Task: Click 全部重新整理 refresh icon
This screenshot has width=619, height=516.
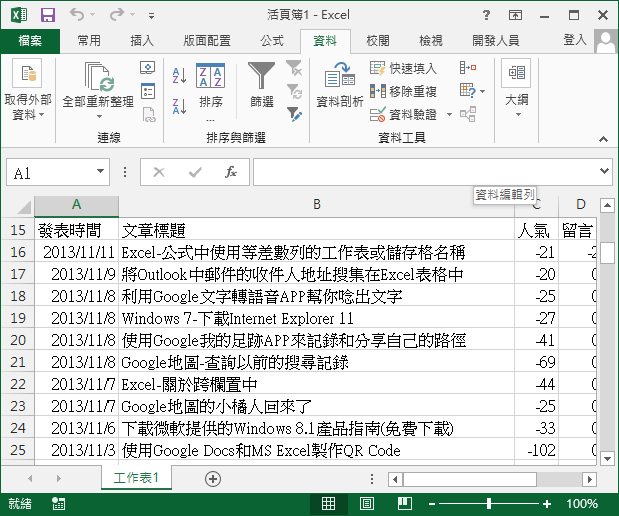Action: point(99,77)
